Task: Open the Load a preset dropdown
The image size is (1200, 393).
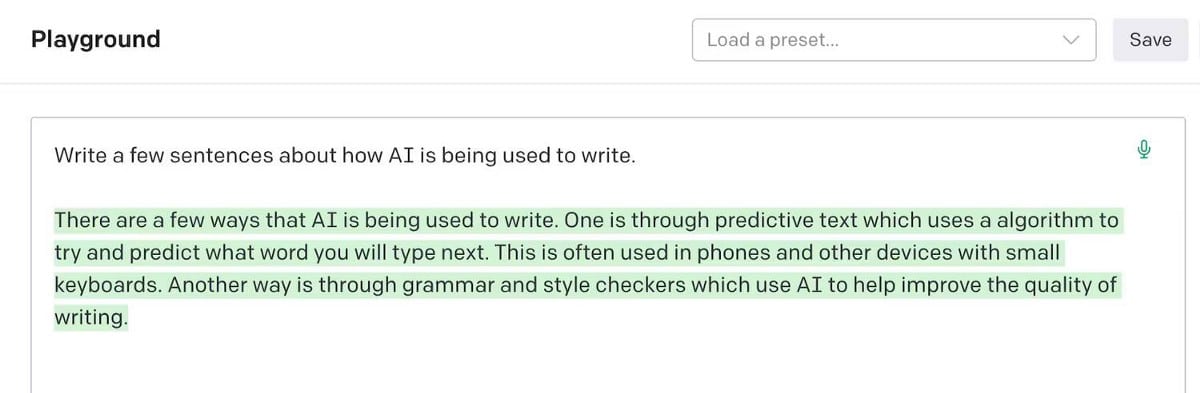Action: tap(894, 40)
